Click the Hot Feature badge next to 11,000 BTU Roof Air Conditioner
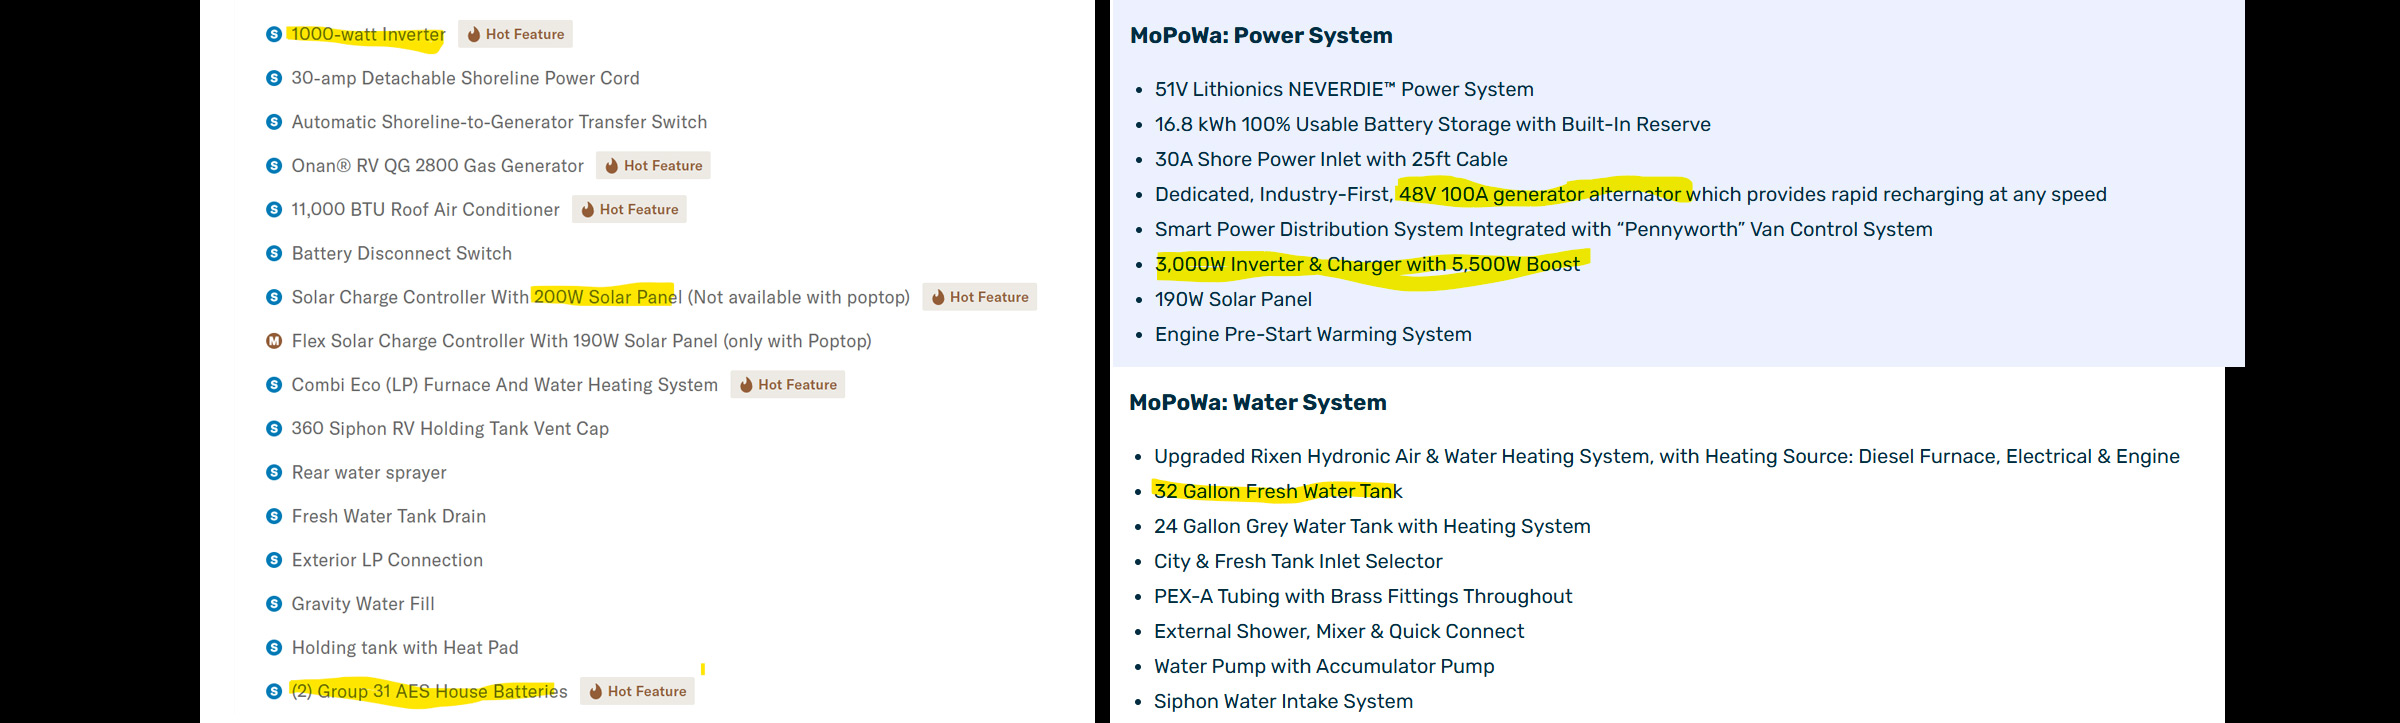This screenshot has height=723, width=2400. click(x=629, y=210)
